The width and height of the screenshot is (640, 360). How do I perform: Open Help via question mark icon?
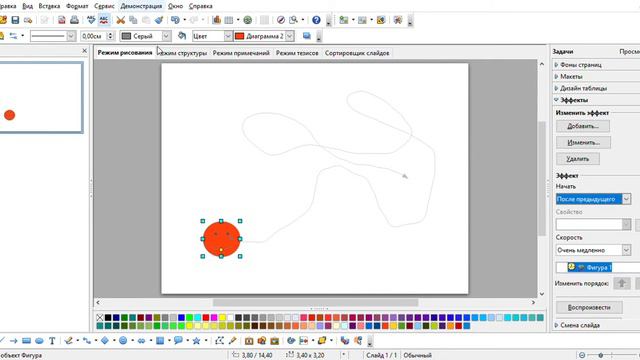(316, 20)
